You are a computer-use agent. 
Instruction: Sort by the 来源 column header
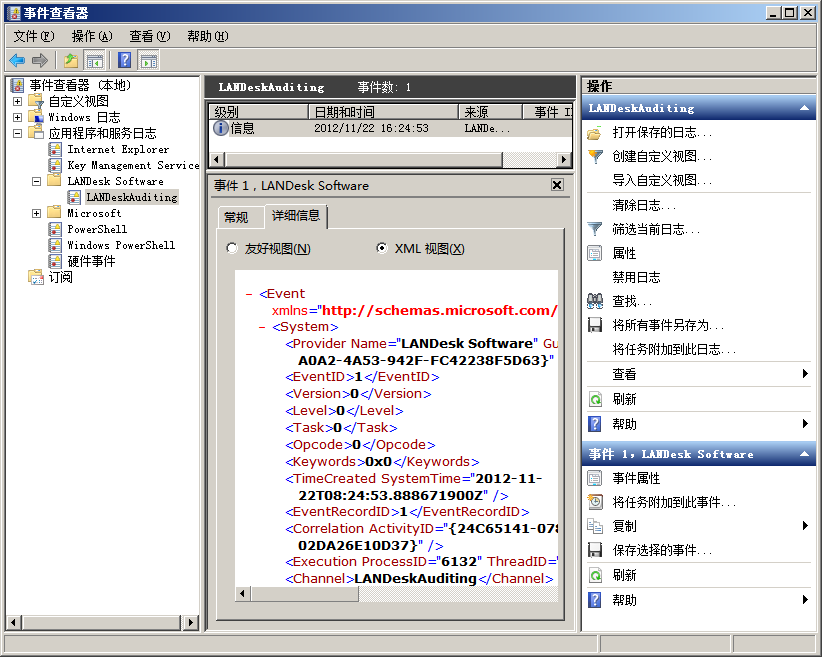491,112
